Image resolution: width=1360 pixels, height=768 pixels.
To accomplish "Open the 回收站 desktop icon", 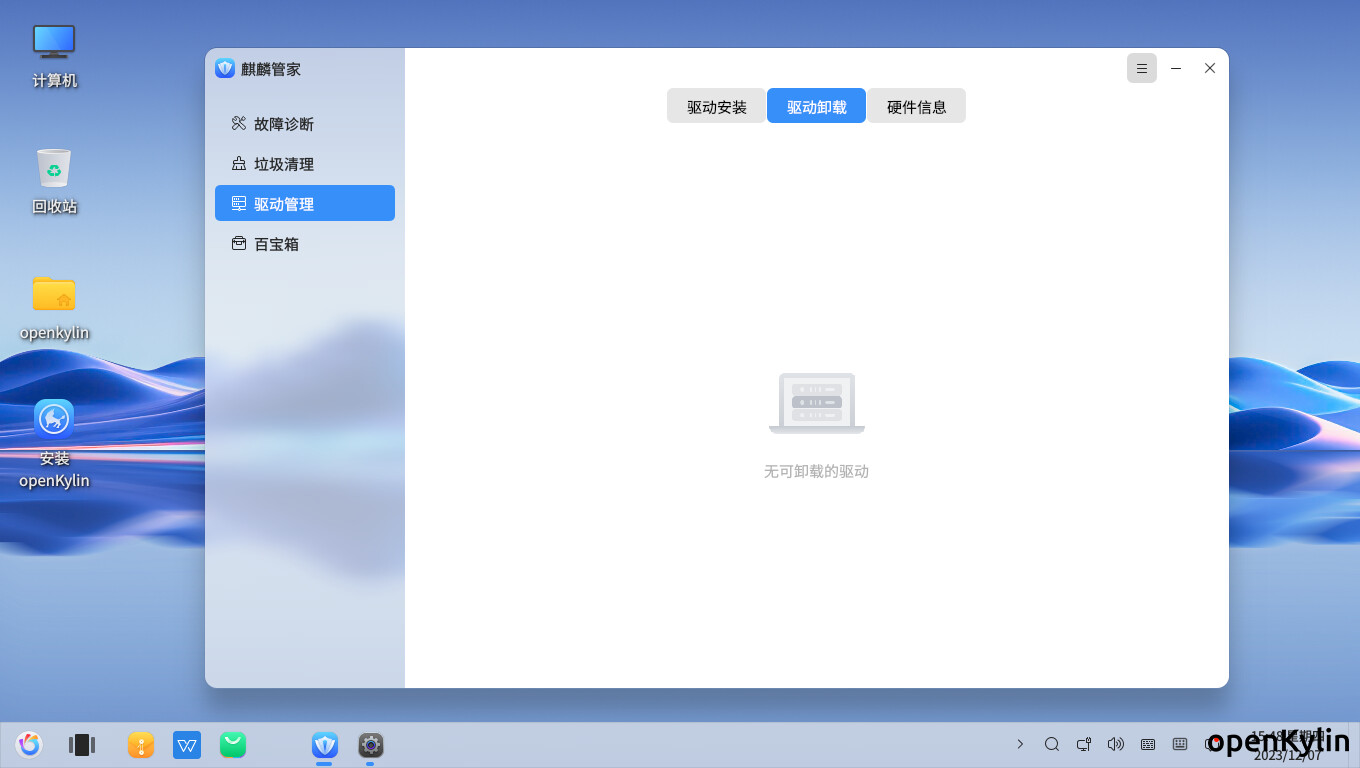I will 54,180.
